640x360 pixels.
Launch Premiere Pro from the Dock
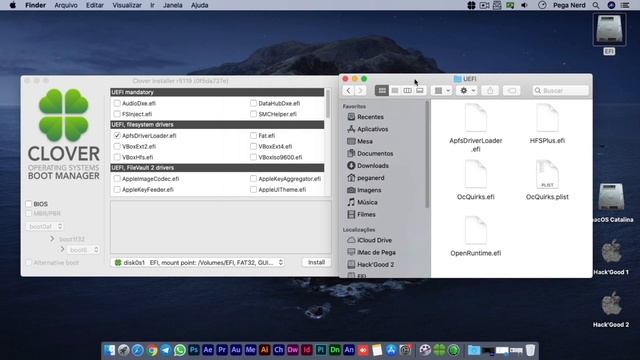(222, 350)
